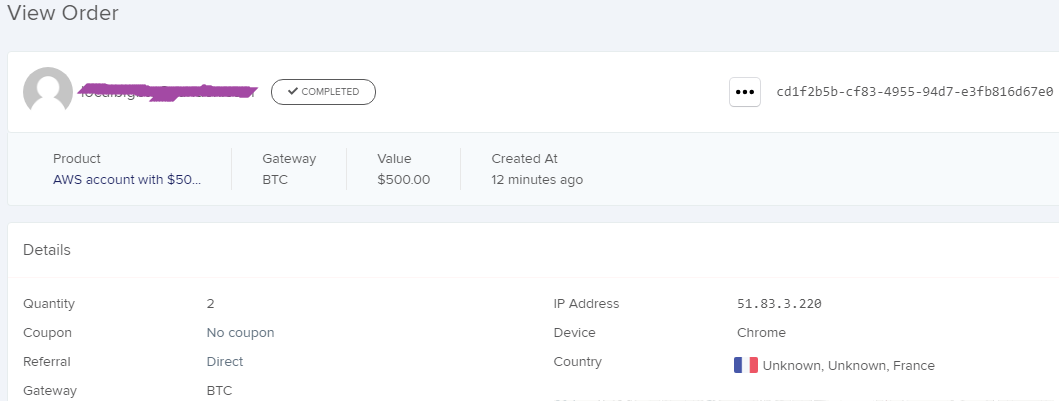This screenshot has width=1059, height=401.
Task: Click the checkmark in the COMPLETED badge
Action: click(x=292, y=92)
